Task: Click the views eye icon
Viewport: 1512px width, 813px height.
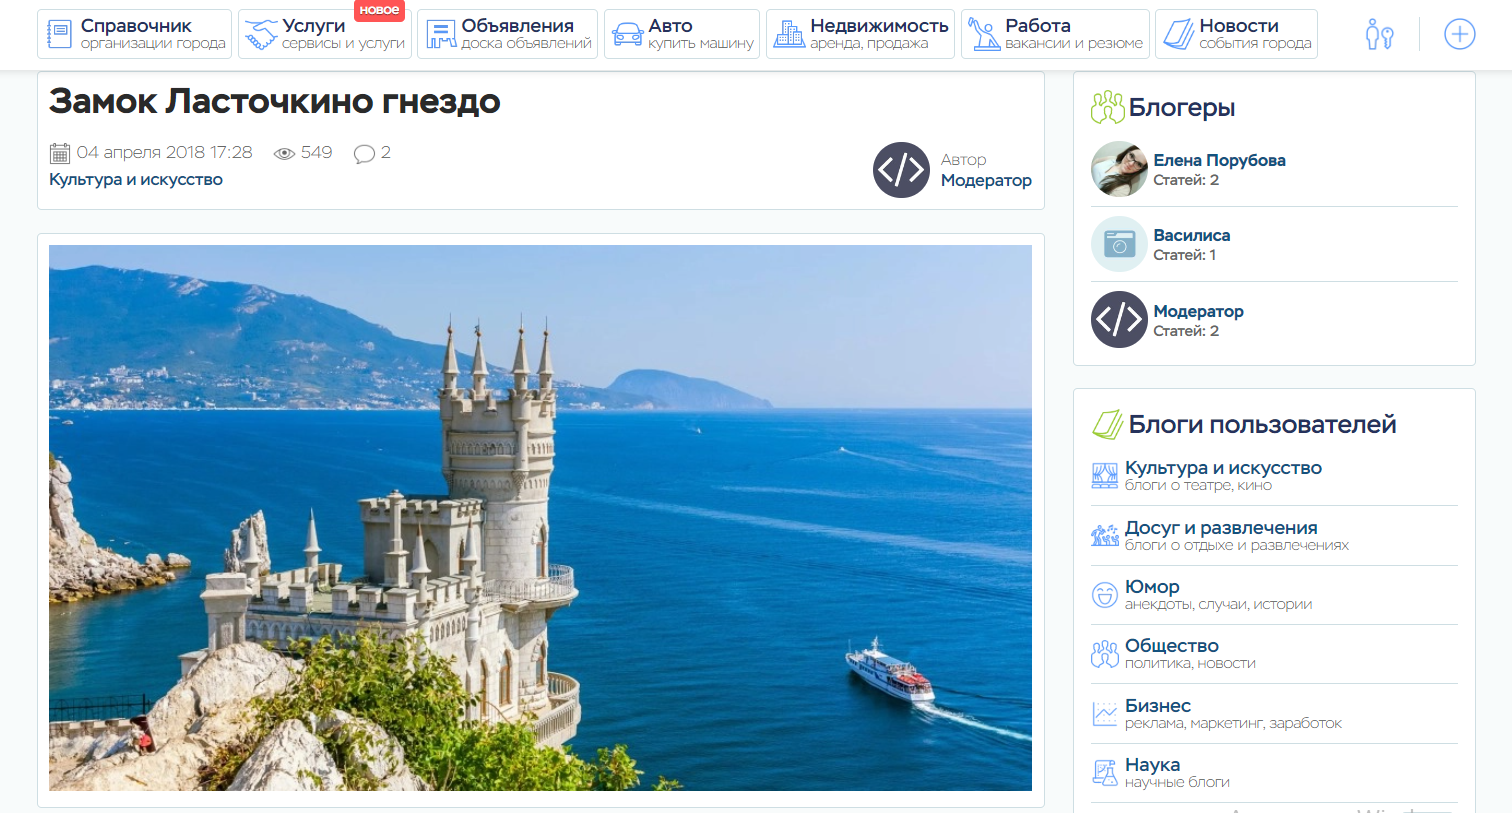Action: [284, 153]
